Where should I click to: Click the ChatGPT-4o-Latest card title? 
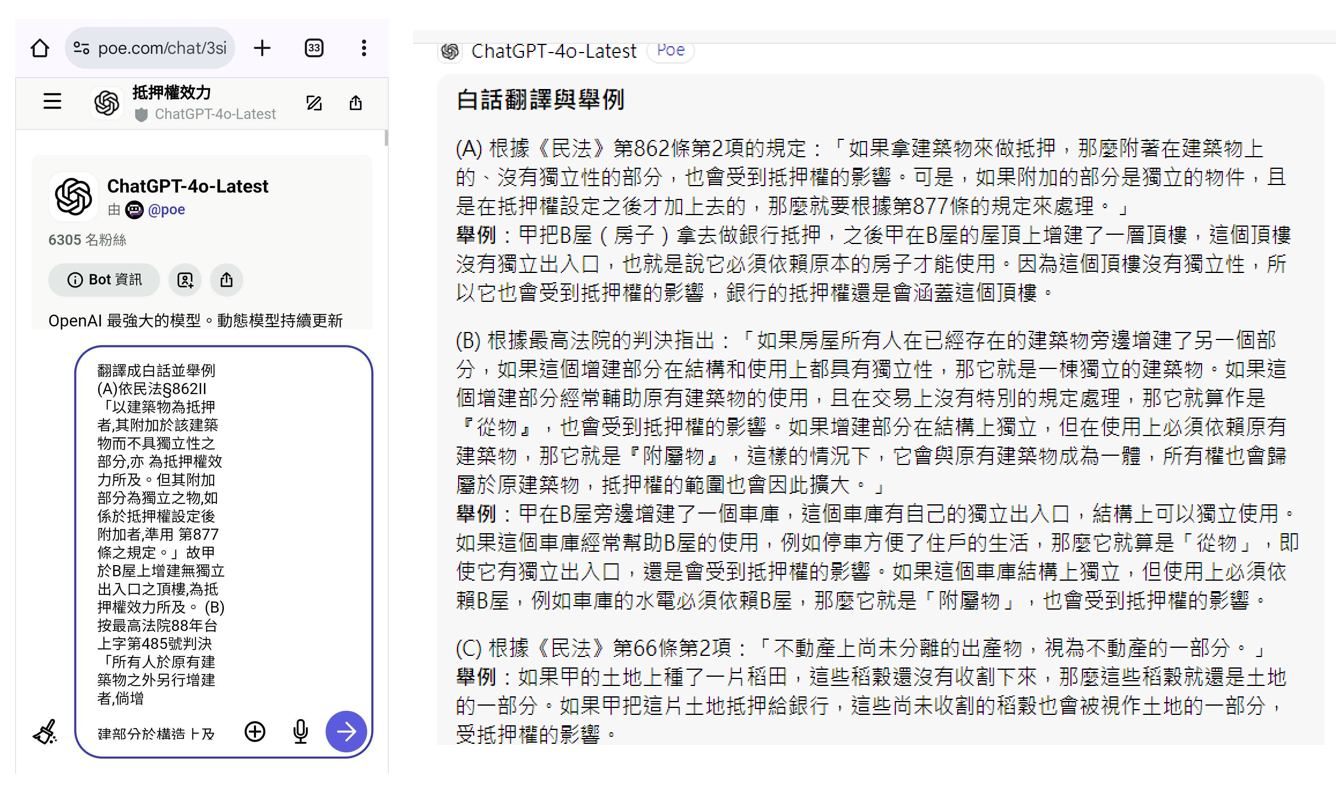[188, 186]
